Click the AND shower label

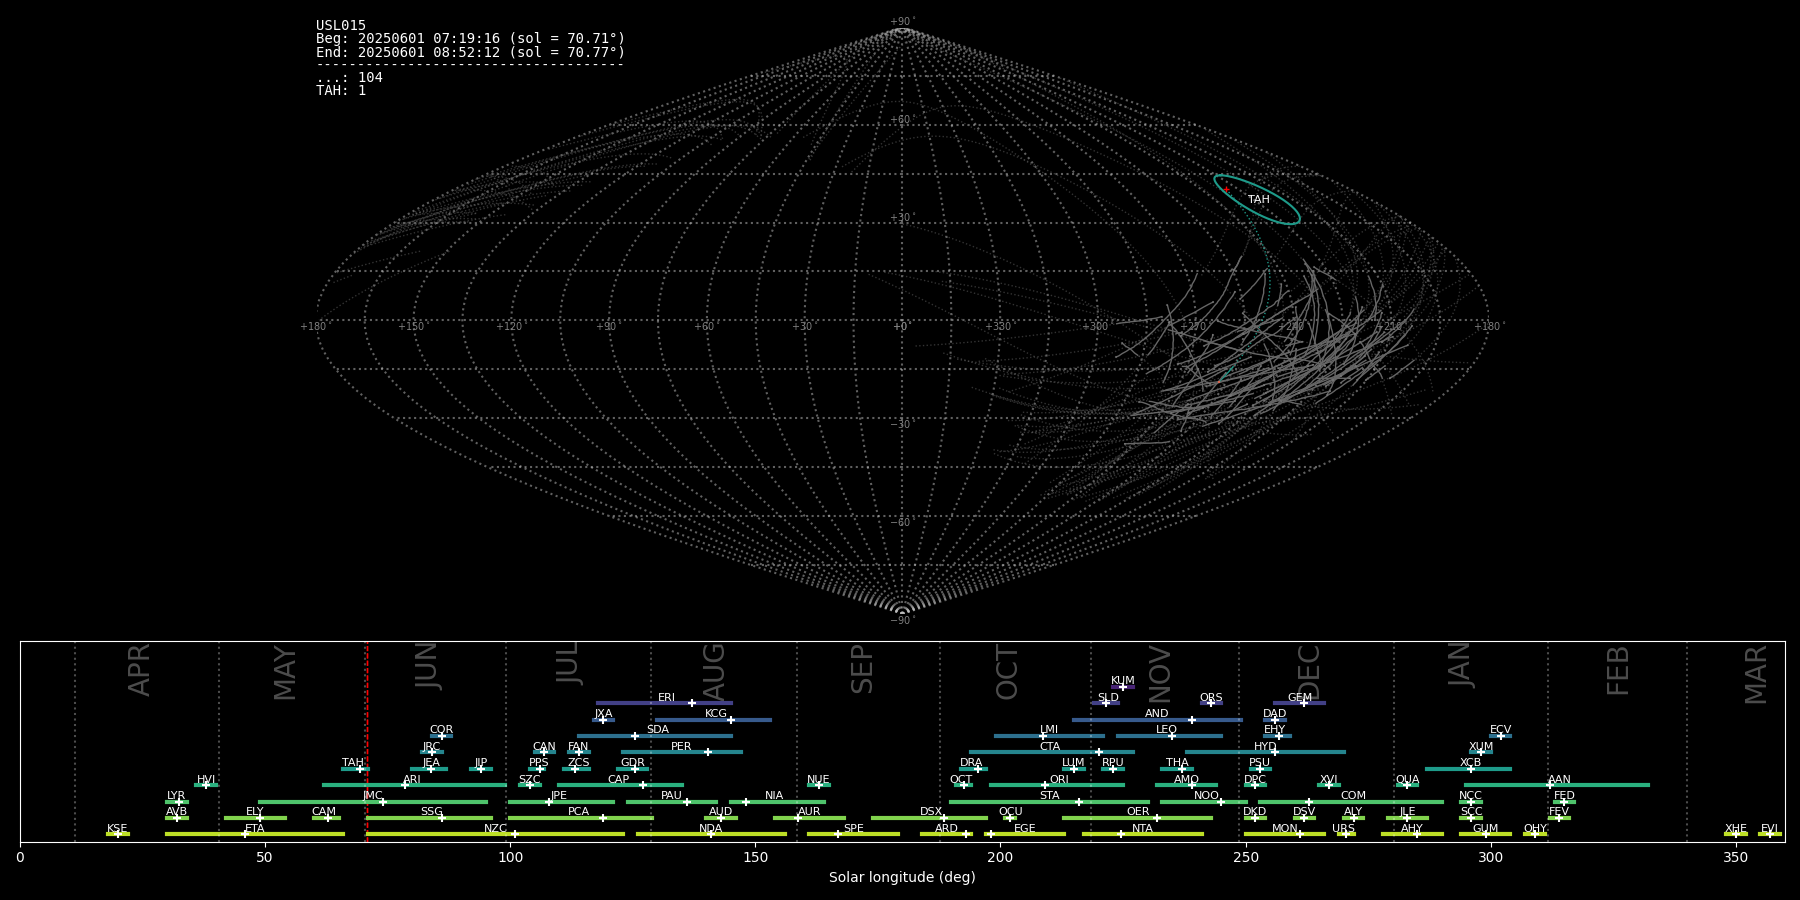tap(1157, 714)
